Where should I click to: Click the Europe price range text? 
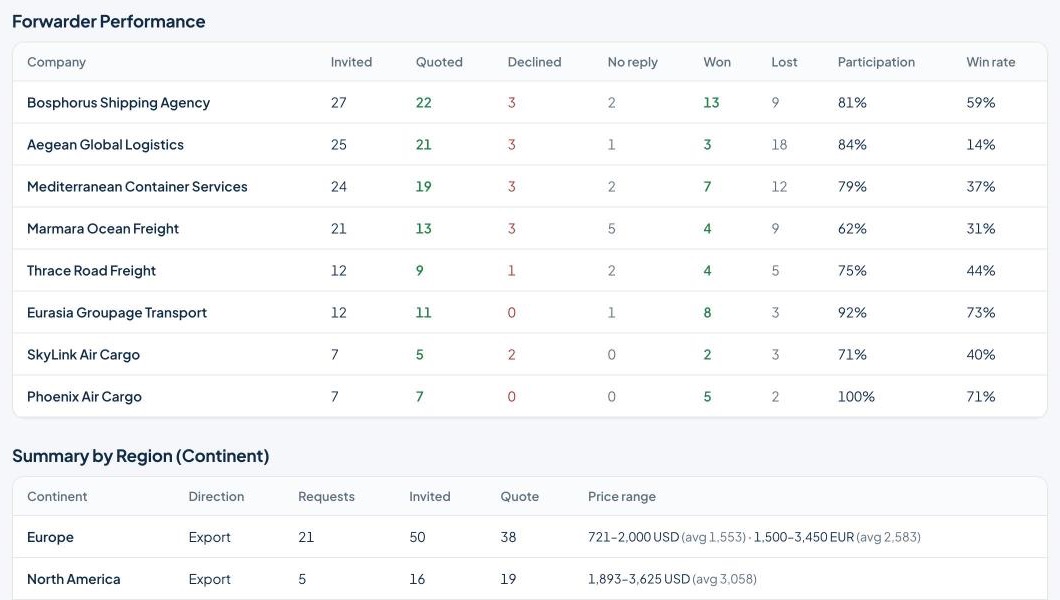754,537
